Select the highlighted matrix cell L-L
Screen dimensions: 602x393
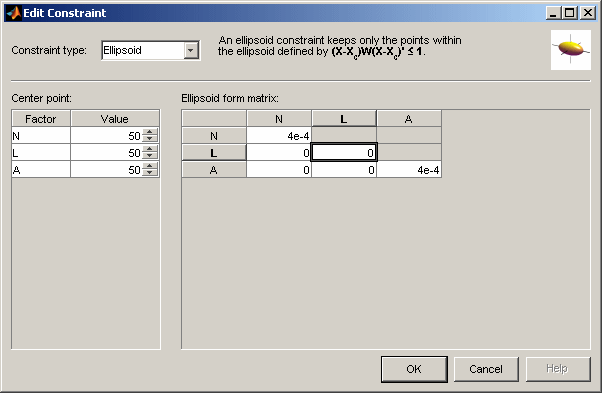coord(344,153)
